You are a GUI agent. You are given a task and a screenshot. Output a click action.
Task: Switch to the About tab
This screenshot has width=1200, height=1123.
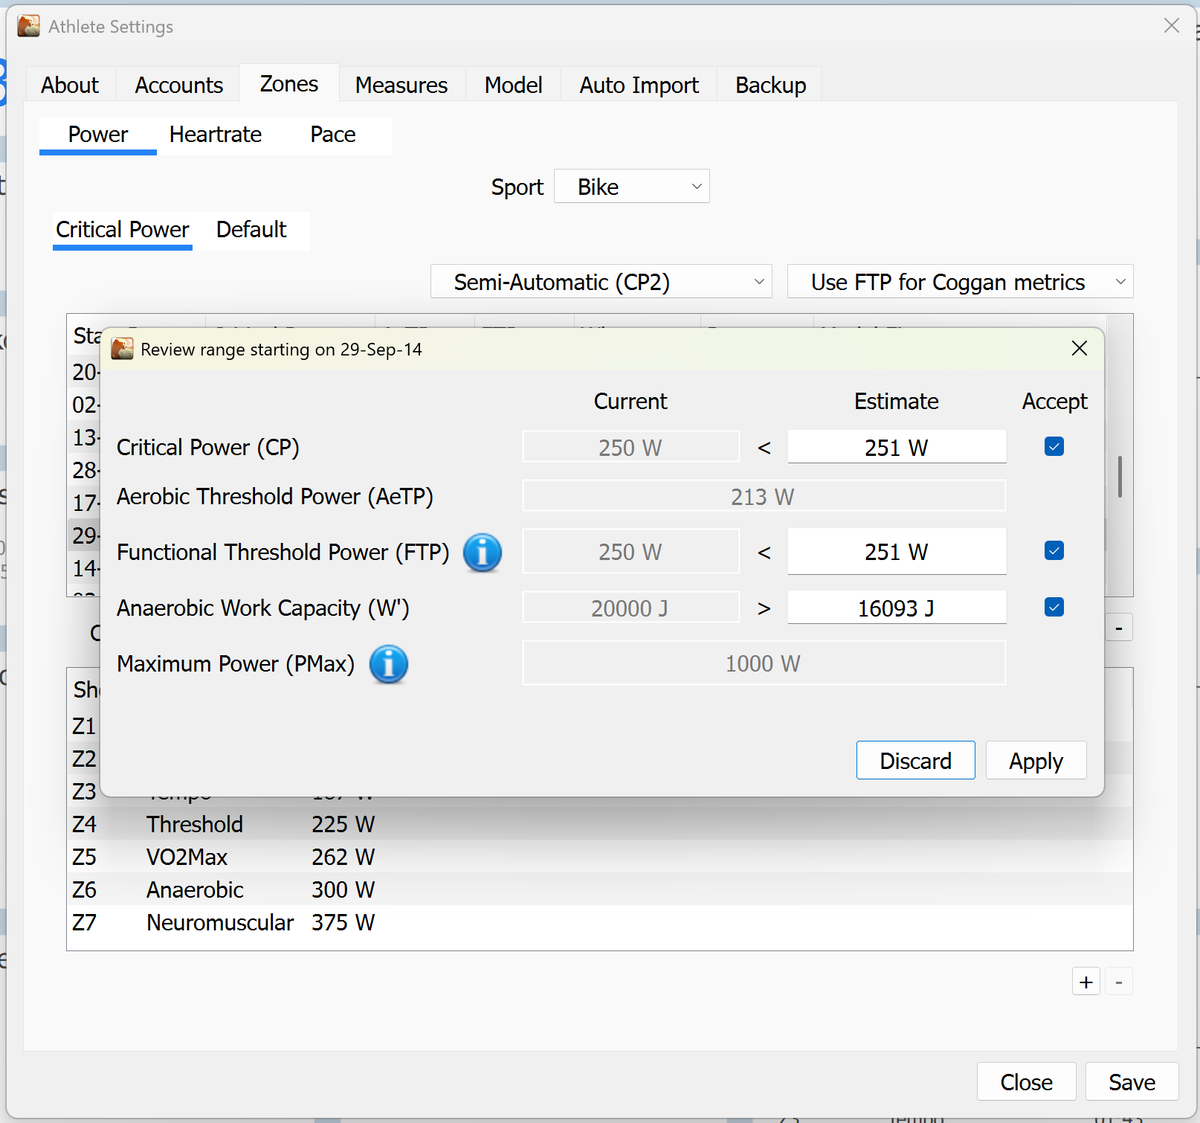[70, 85]
